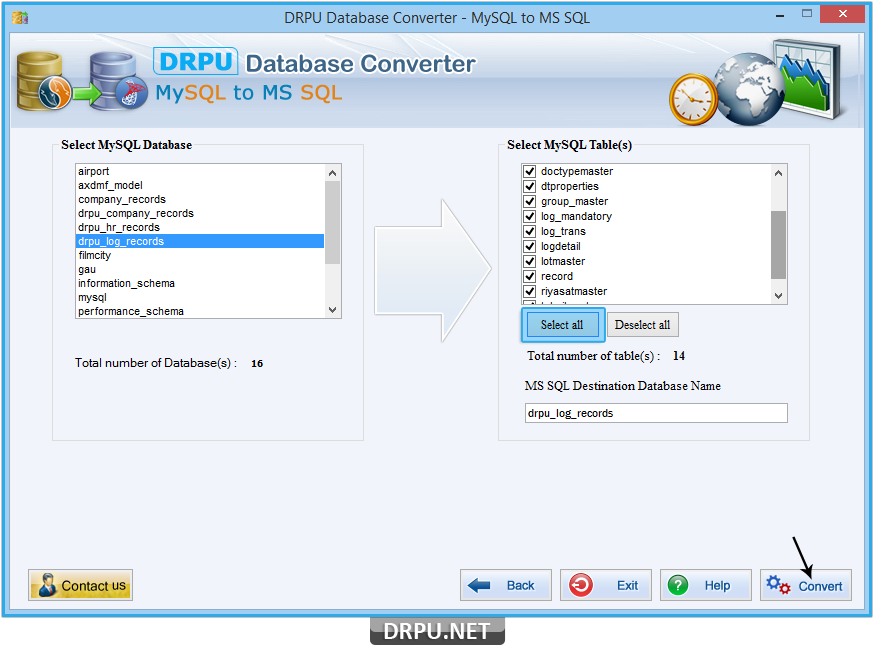Click the red exit circle icon
Image resolution: width=874 pixels, height=645 pixels.
(x=581, y=585)
